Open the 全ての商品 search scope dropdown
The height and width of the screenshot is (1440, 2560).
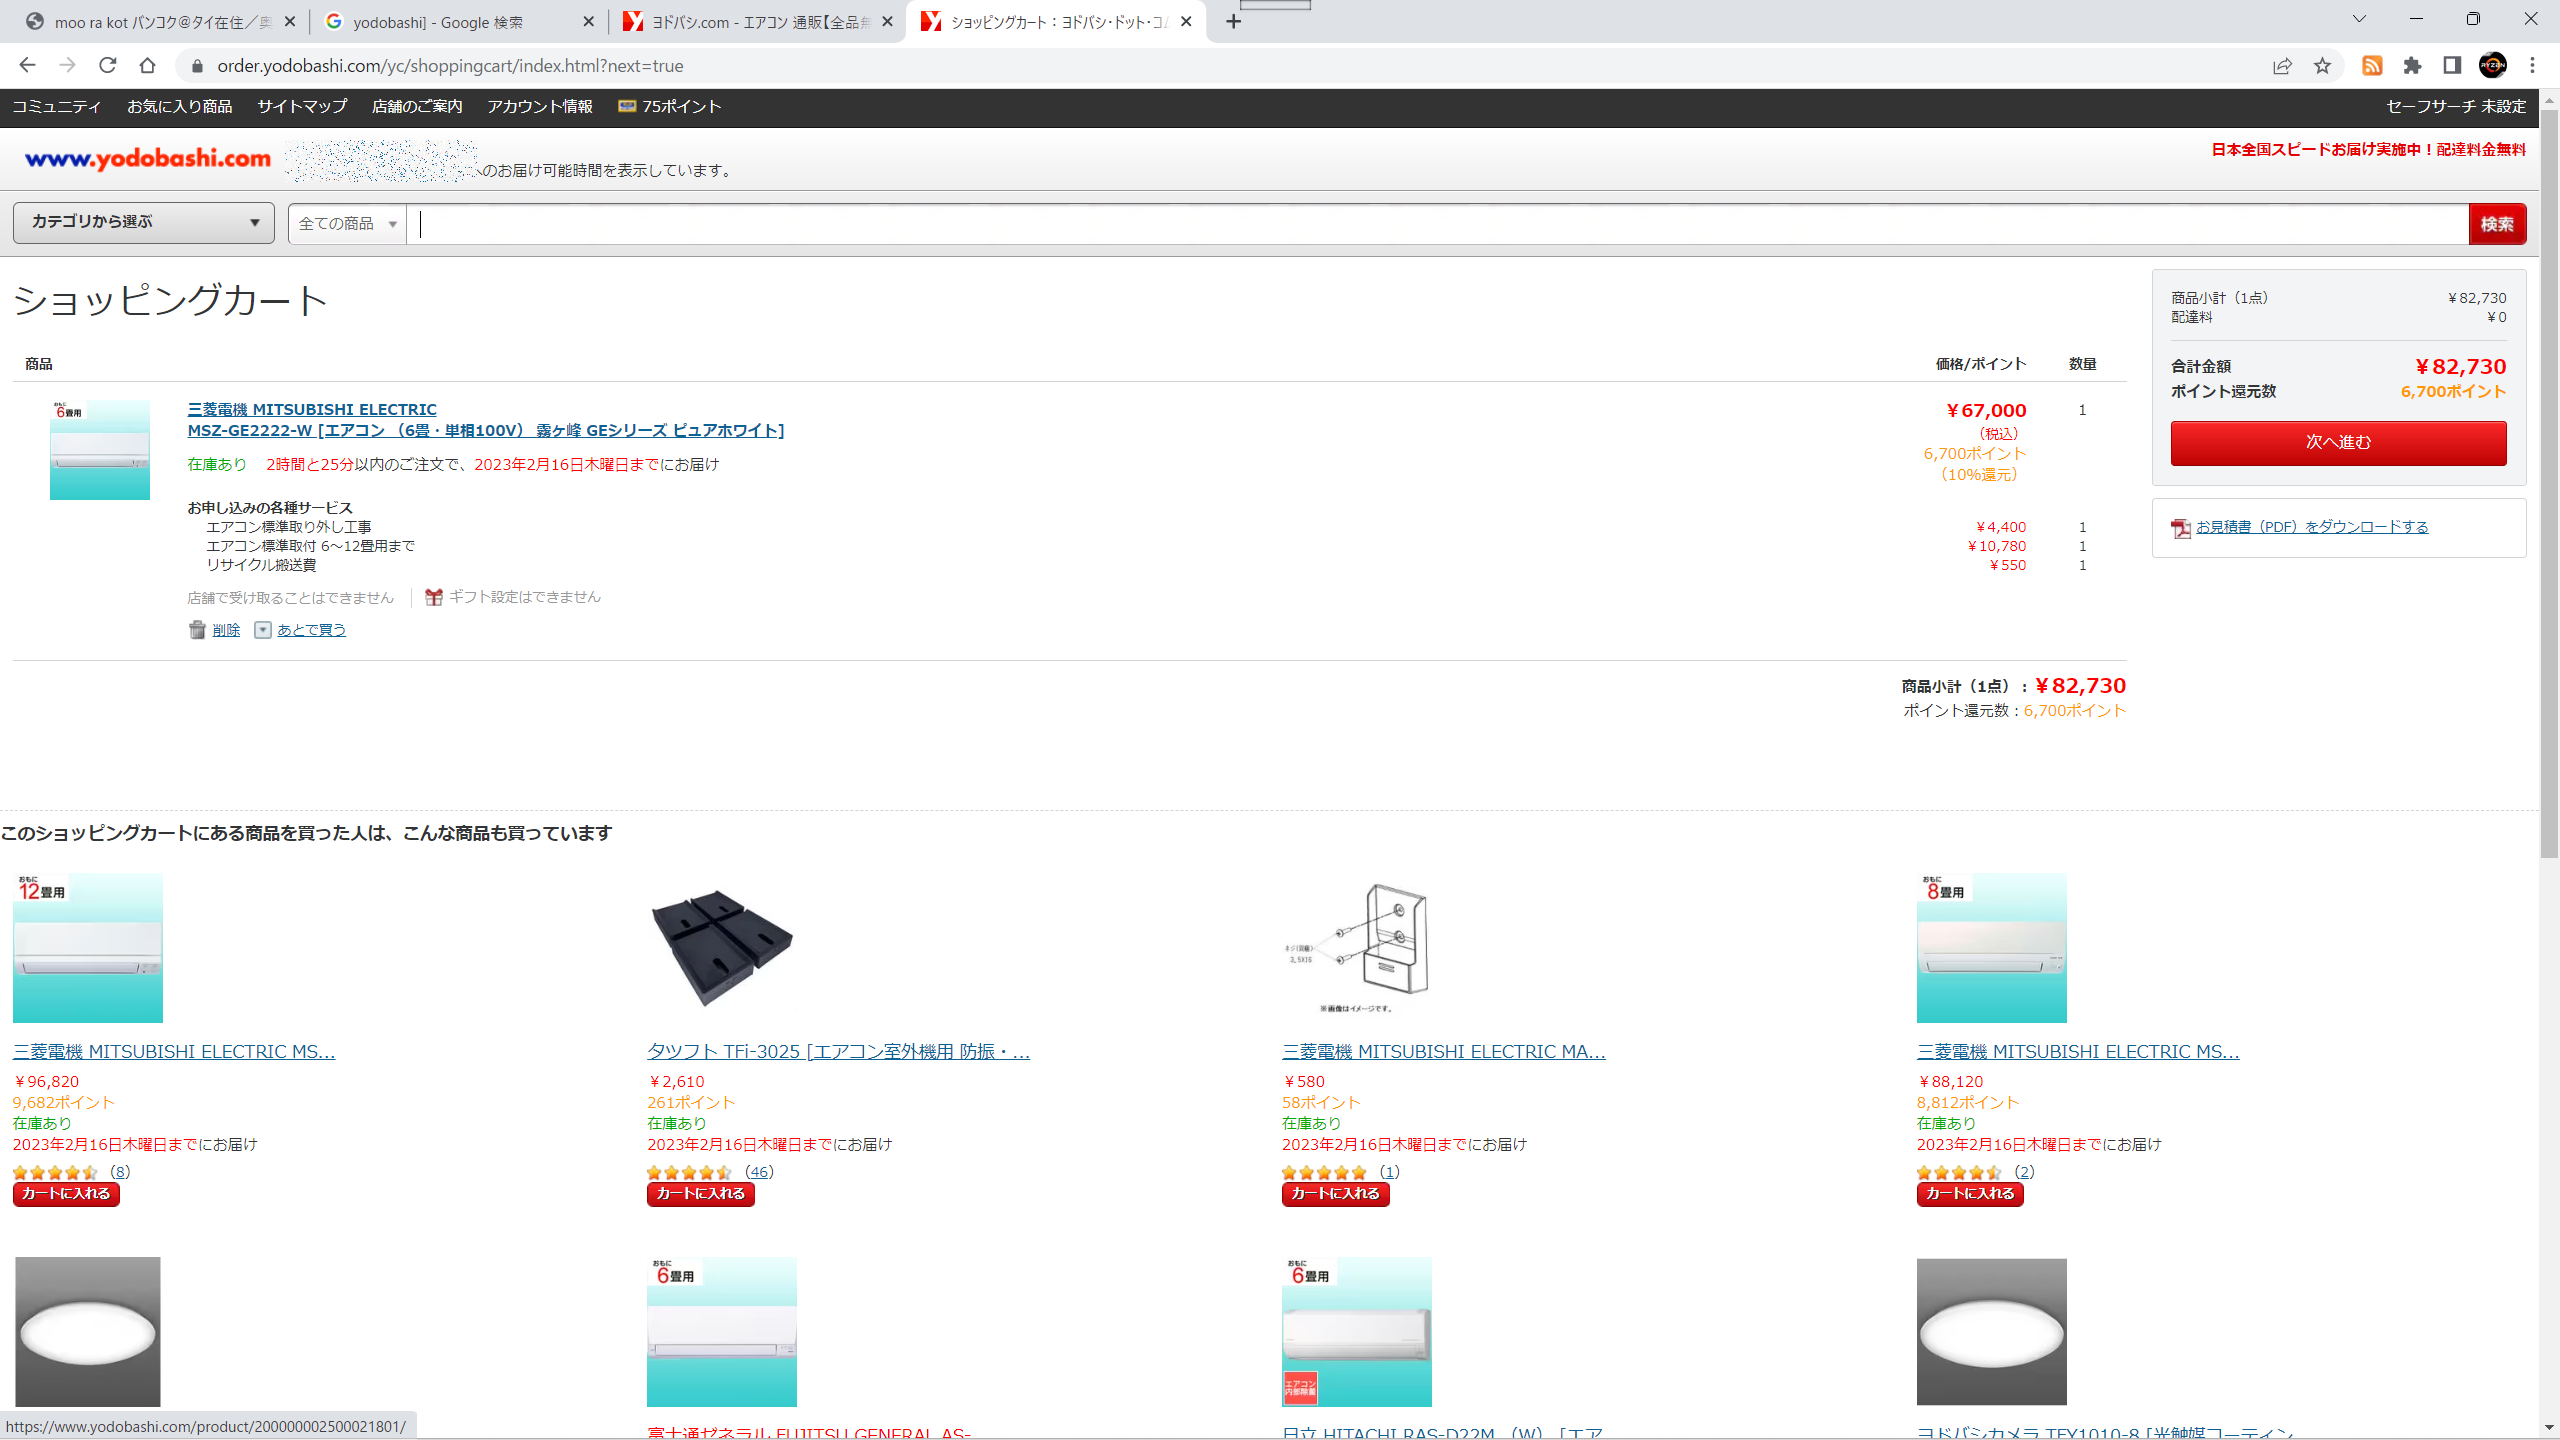point(347,224)
